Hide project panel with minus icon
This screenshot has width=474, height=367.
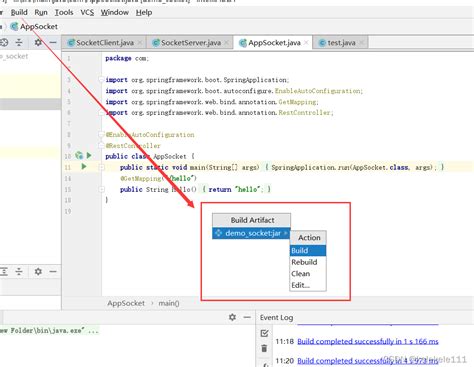(x=53, y=43)
